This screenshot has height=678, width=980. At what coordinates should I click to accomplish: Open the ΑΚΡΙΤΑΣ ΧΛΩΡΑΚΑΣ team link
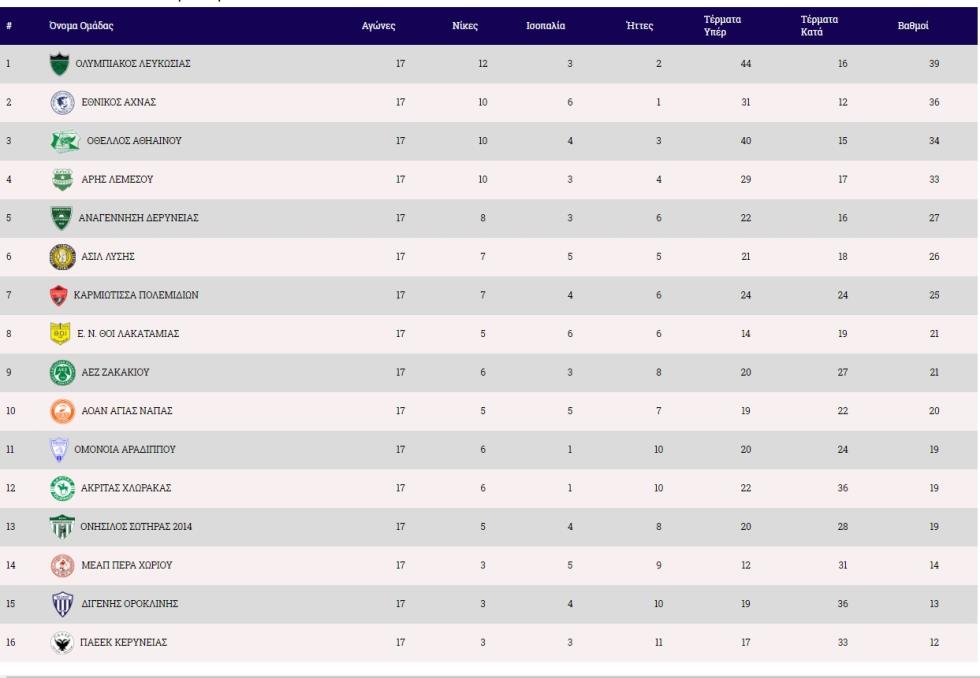[126, 488]
